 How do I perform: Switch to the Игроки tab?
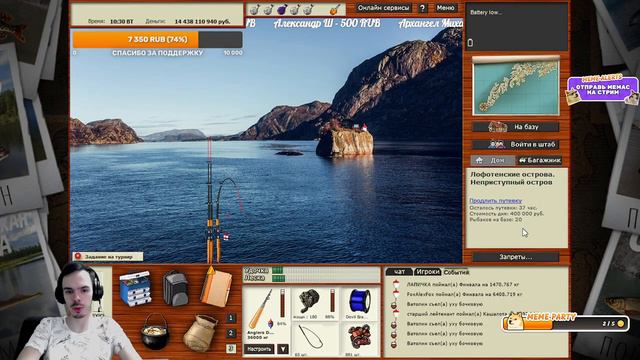(x=427, y=271)
